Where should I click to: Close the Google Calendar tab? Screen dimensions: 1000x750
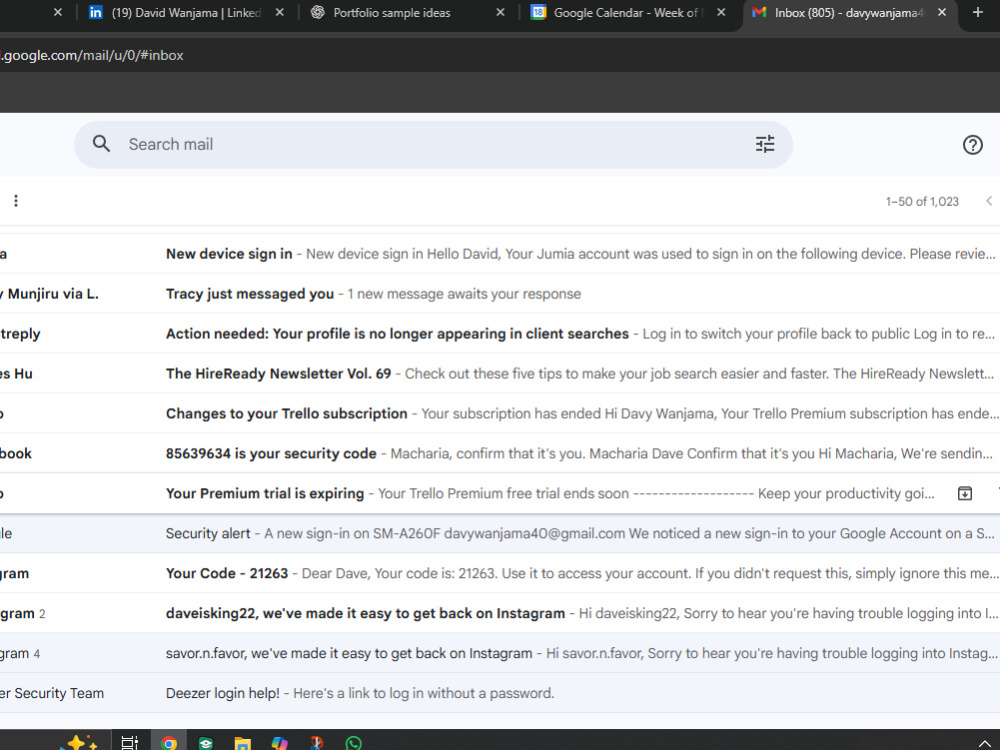[x=721, y=13]
